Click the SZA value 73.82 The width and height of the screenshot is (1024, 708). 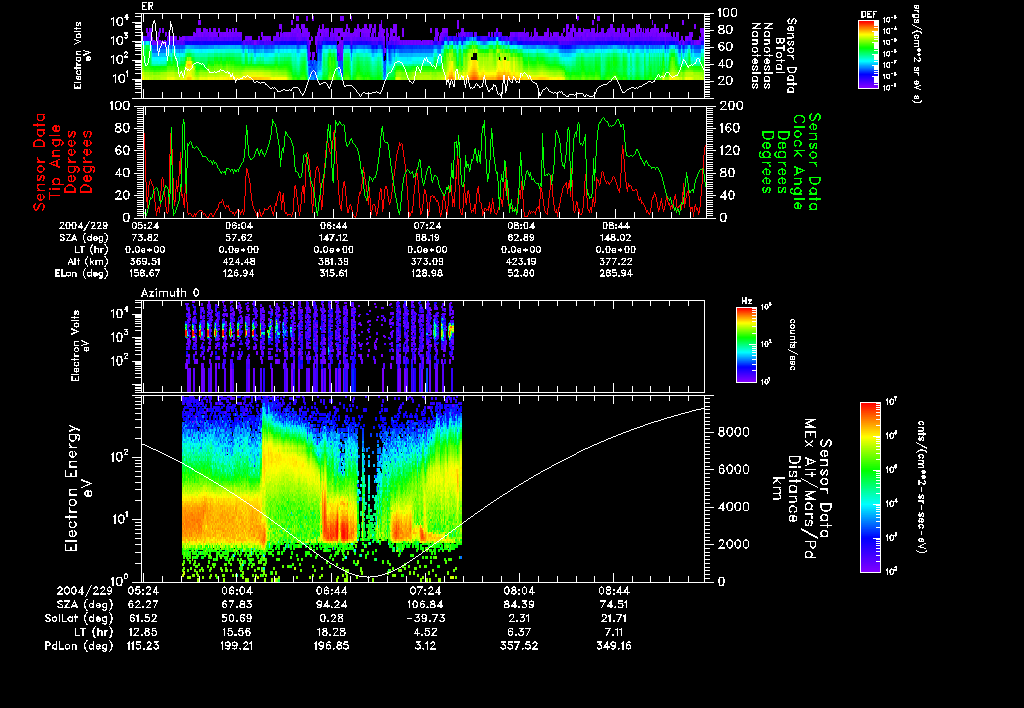coord(144,238)
